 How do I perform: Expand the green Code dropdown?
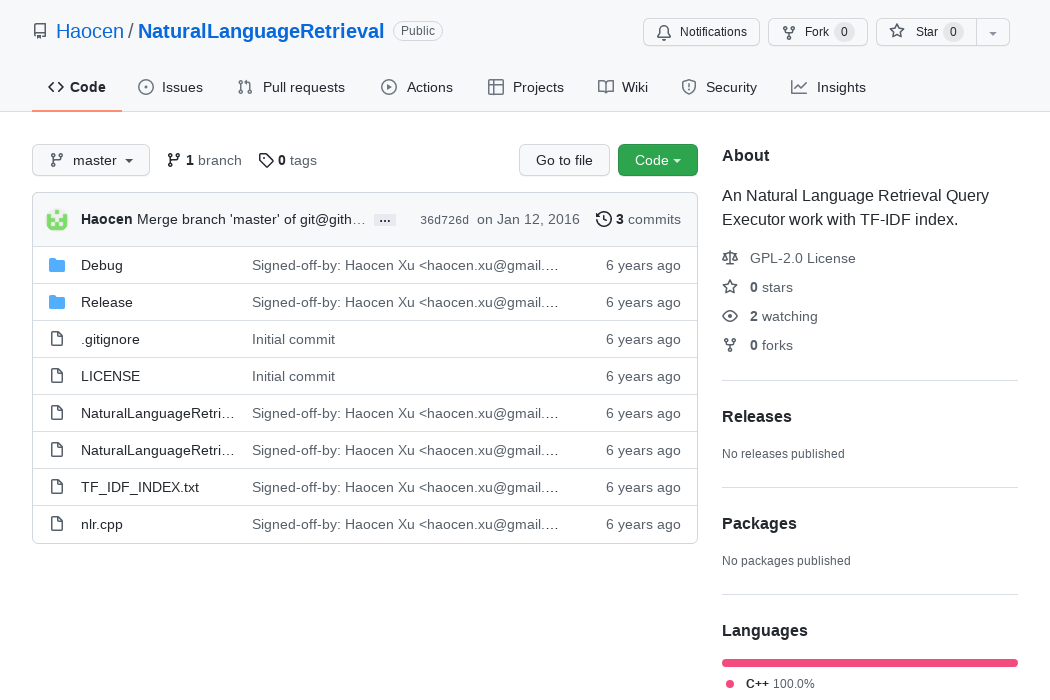[x=657, y=160]
